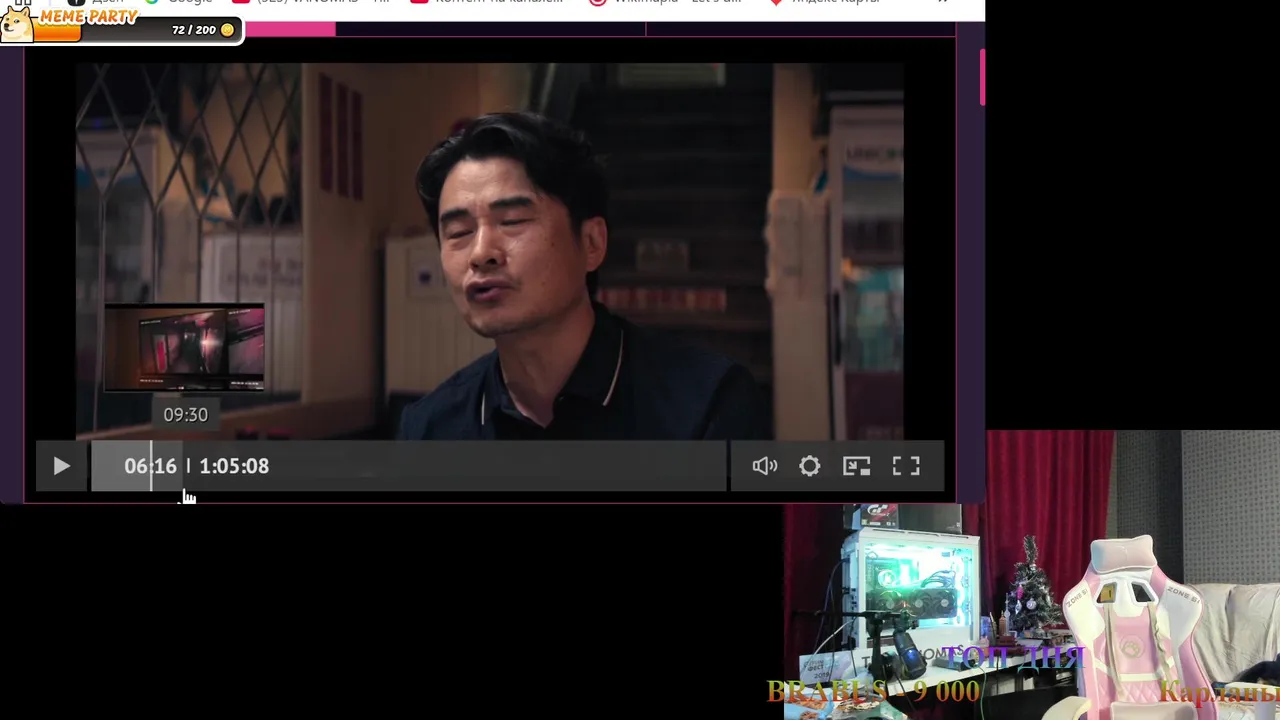Click the 09:30 preview thumbnail

[x=185, y=348]
